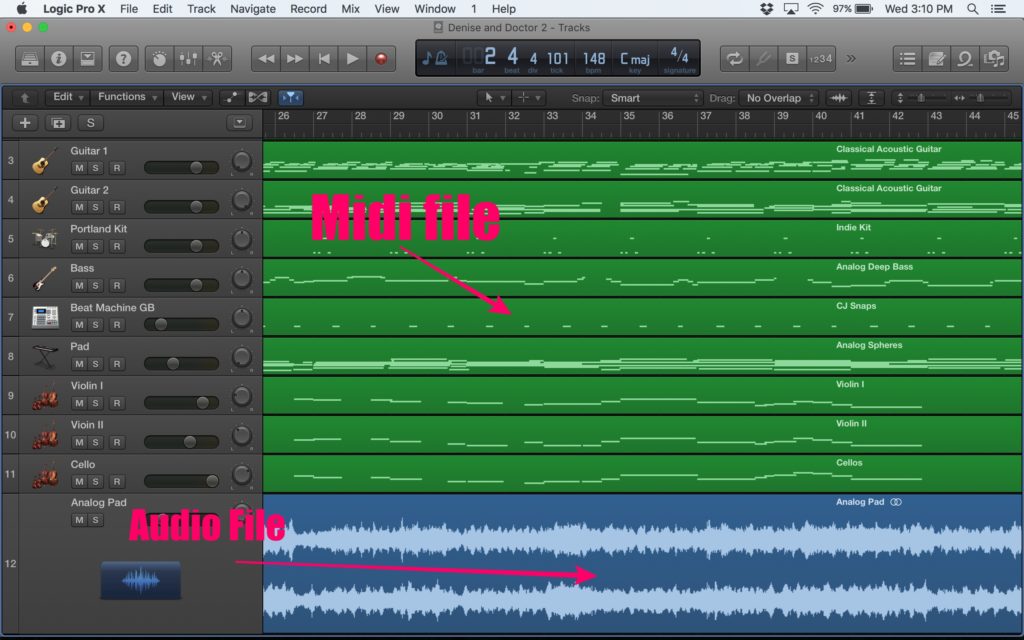Open the List Editors

point(907,59)
